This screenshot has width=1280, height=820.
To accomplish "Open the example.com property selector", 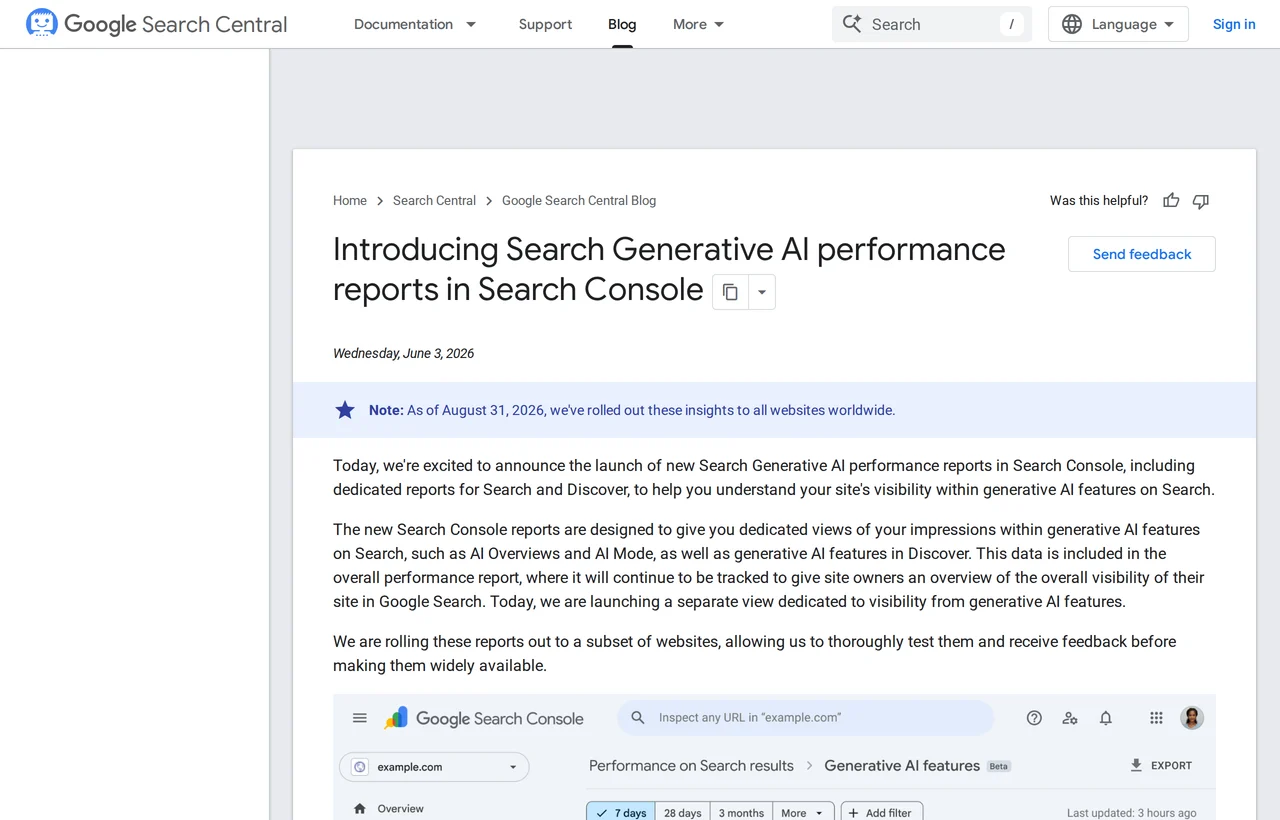I will coord(435,767).
